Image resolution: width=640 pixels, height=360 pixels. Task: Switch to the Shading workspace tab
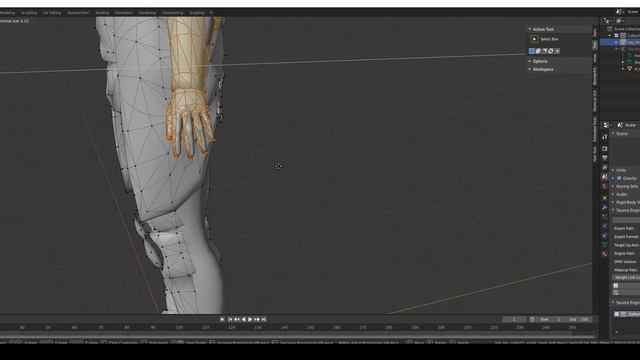pos(102,13)
